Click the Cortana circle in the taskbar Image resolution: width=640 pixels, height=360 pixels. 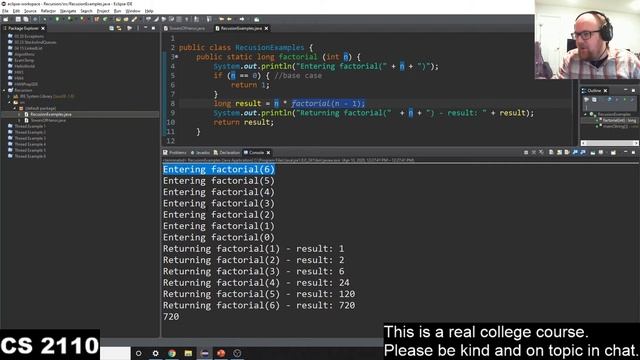(x=139, y=353)
